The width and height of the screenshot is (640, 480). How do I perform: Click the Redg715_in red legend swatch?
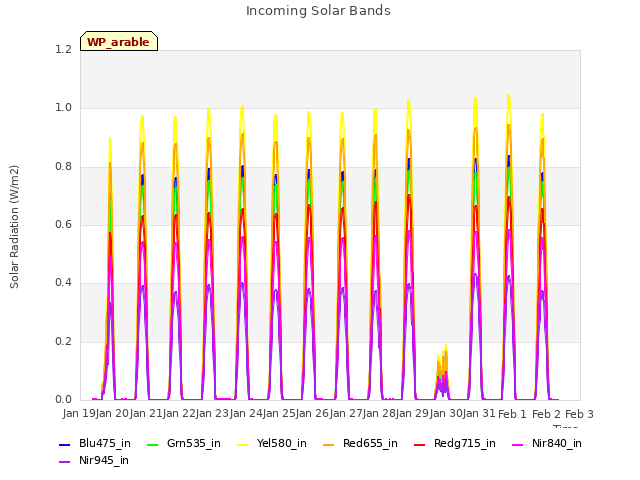pyautogui.click(x=420, y=444)
